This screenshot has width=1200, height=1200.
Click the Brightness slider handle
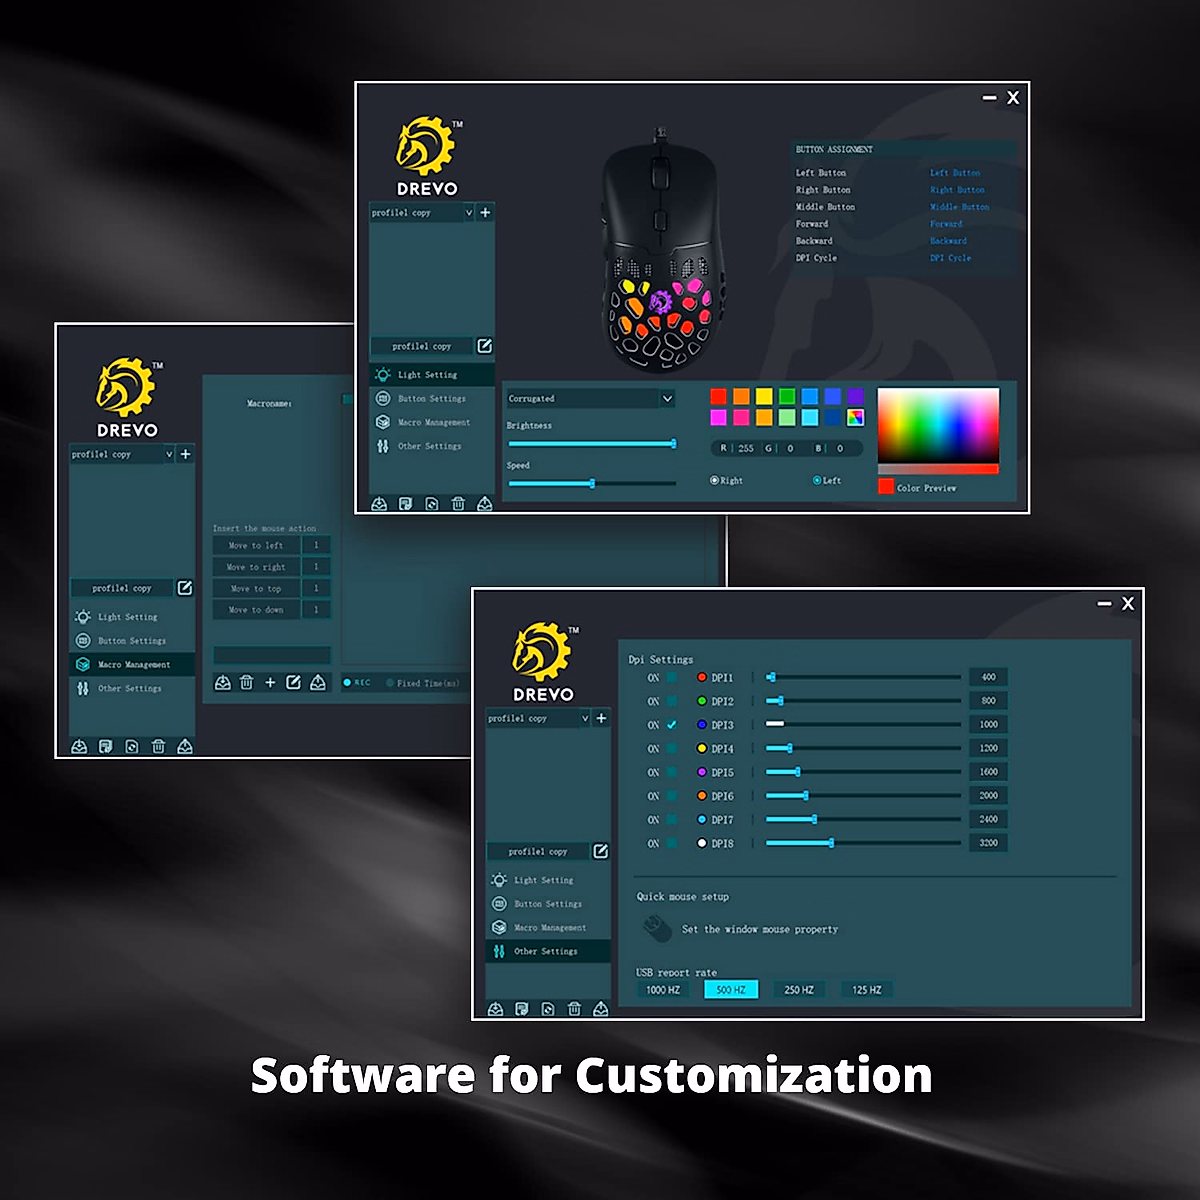(673, 443)
